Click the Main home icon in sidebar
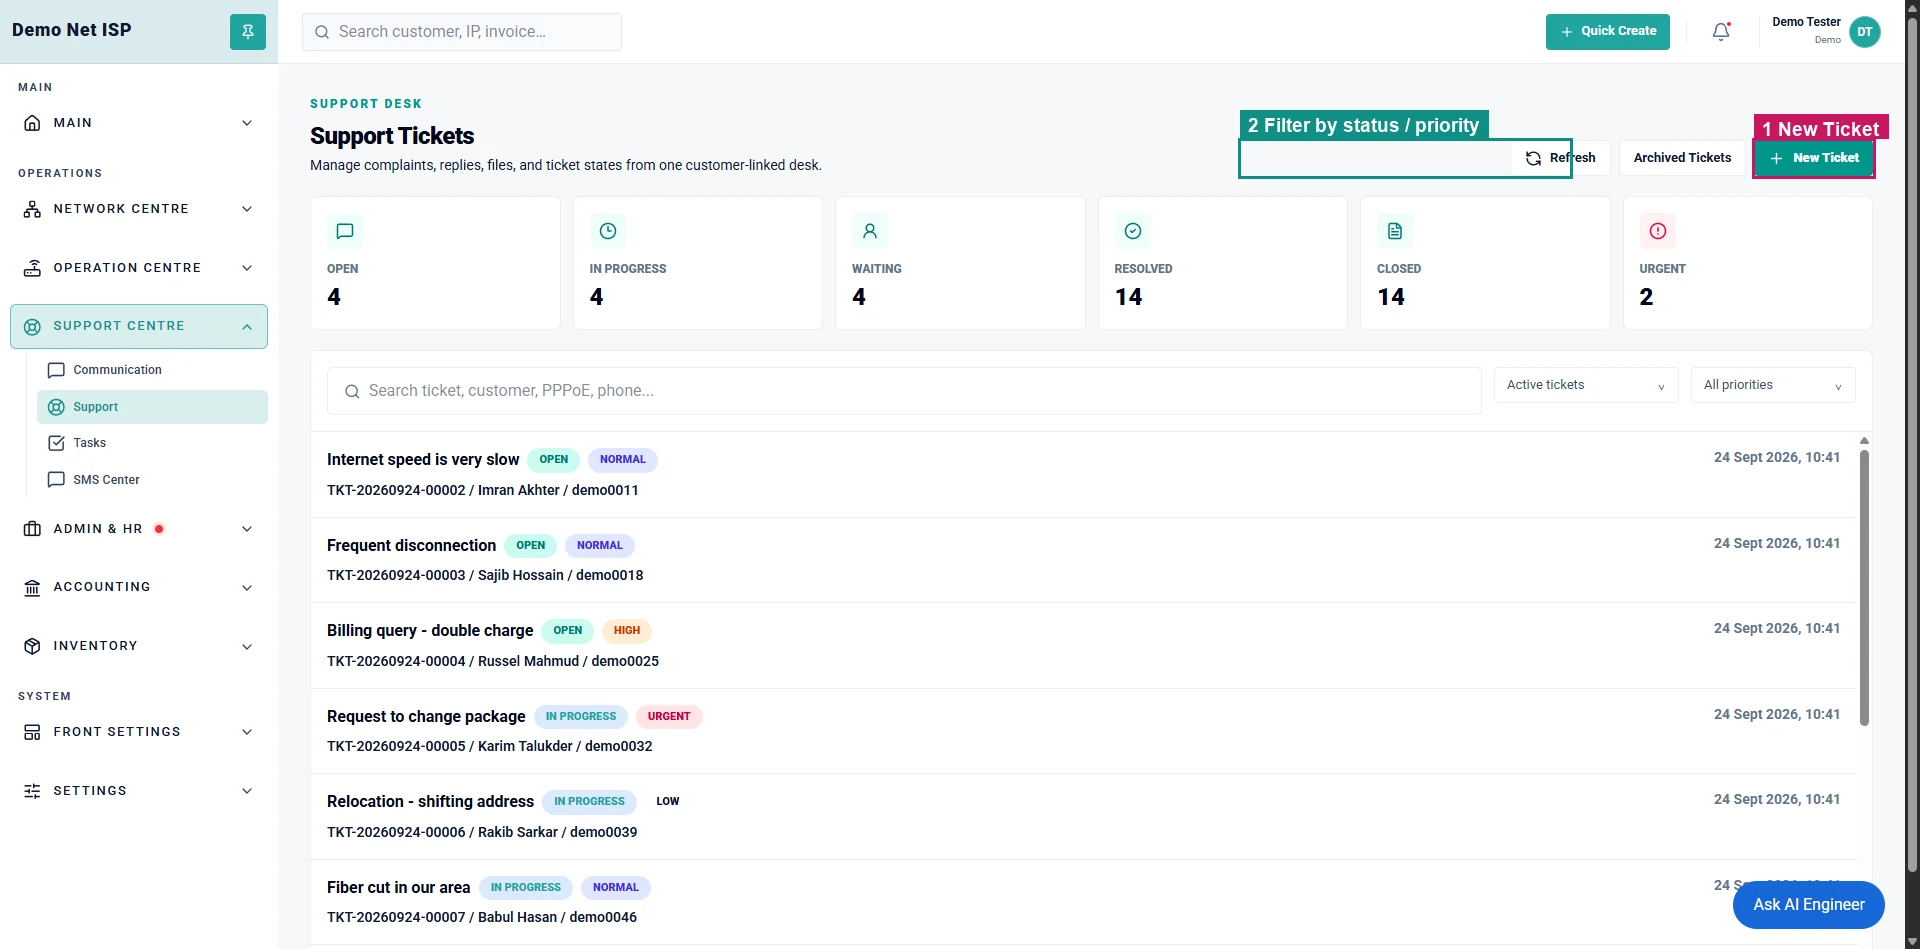Screen dimensions: 1920x949 point(32,123)
